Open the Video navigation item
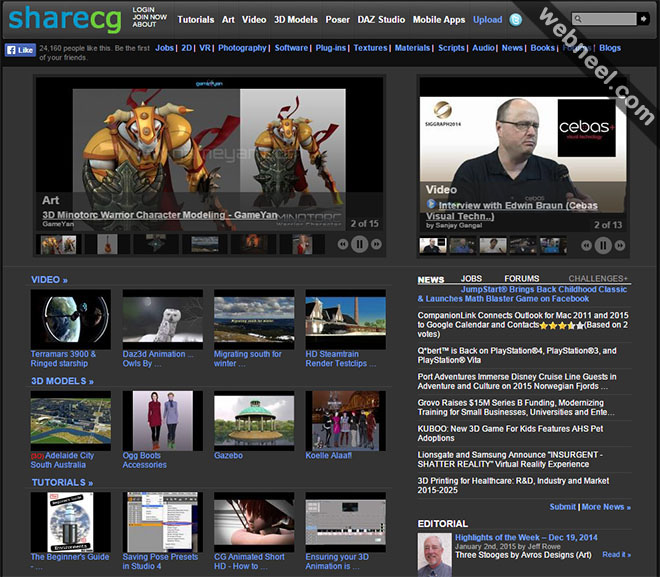Viewport: 660px width, 577px height. [254, 20]
